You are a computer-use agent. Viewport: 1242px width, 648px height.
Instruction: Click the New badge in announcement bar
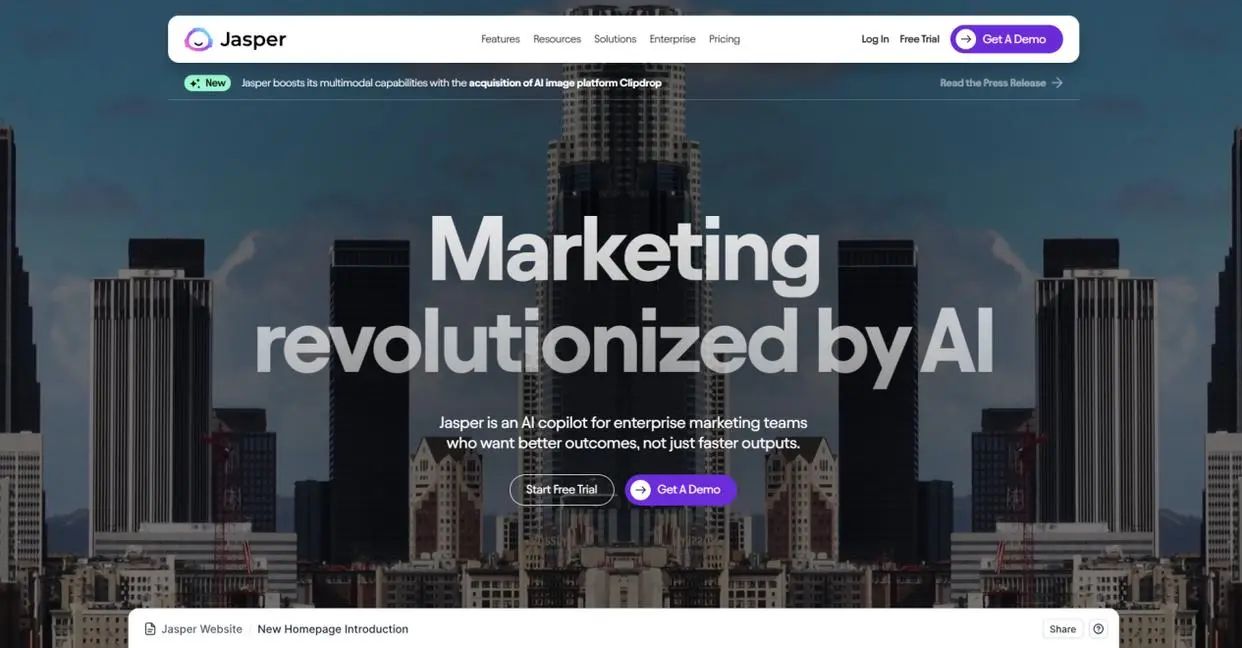pos(207,83)
